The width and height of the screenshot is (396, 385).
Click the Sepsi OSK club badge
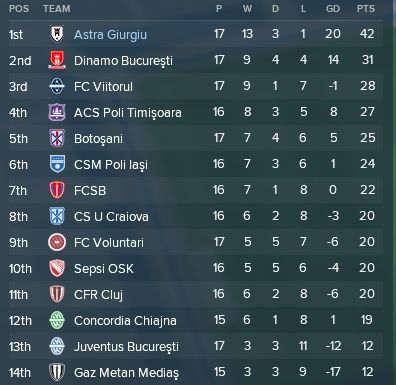point(57,268)
